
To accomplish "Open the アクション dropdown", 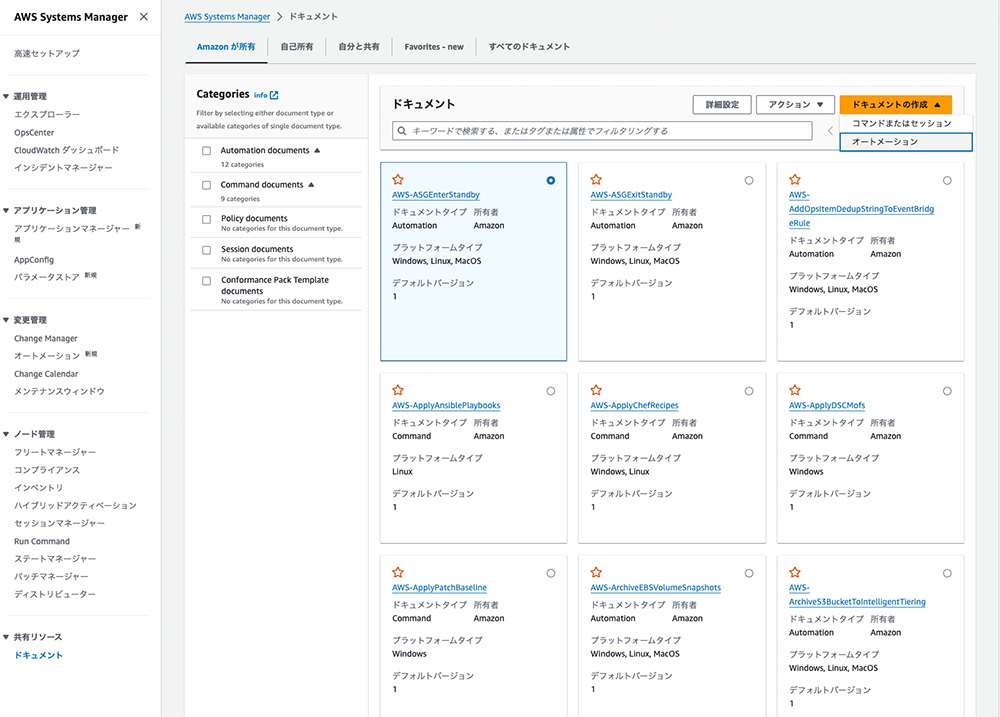I will [x=795, y=105].
